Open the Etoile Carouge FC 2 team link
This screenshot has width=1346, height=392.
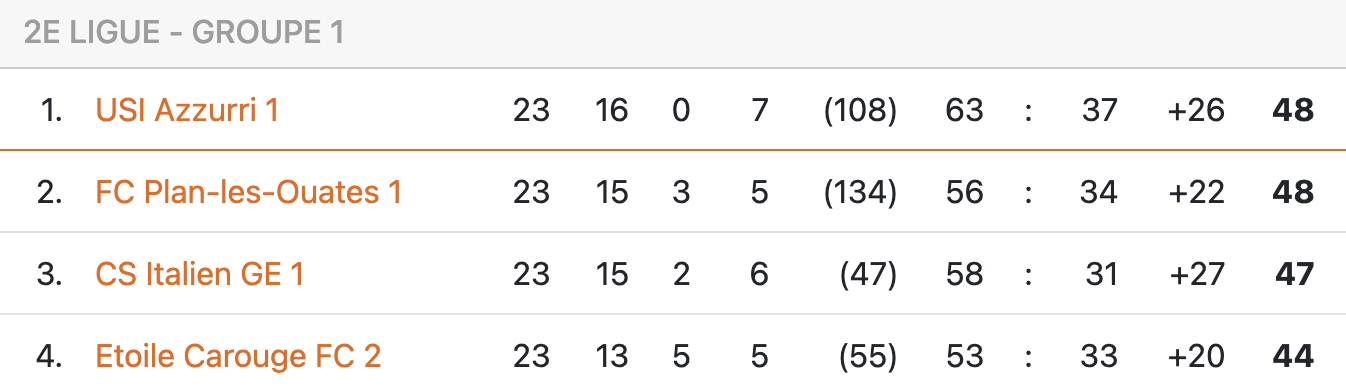[x=238, y=356]
